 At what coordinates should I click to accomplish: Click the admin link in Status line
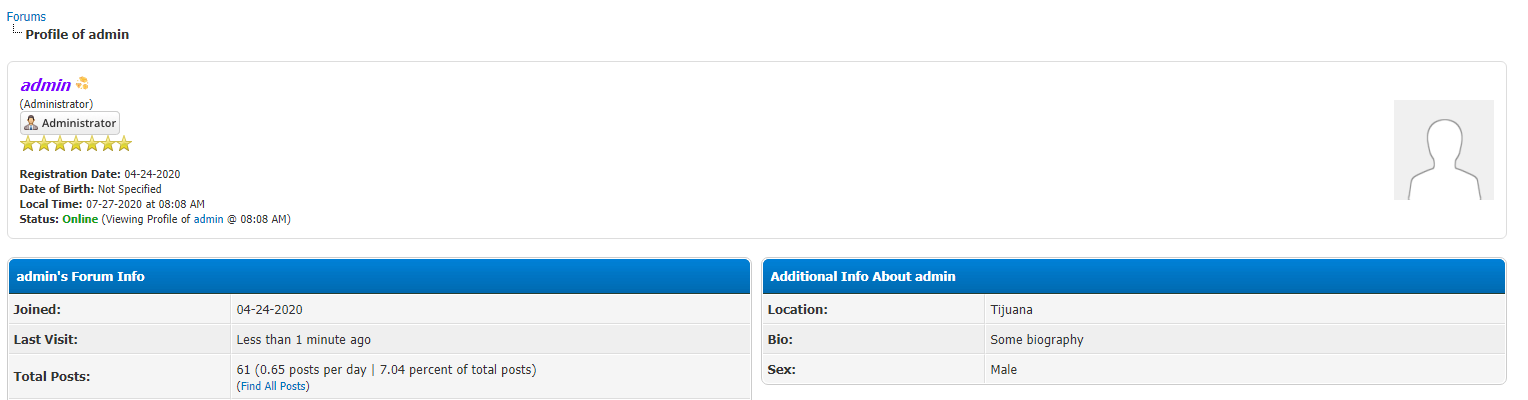(x=208, y=219)
